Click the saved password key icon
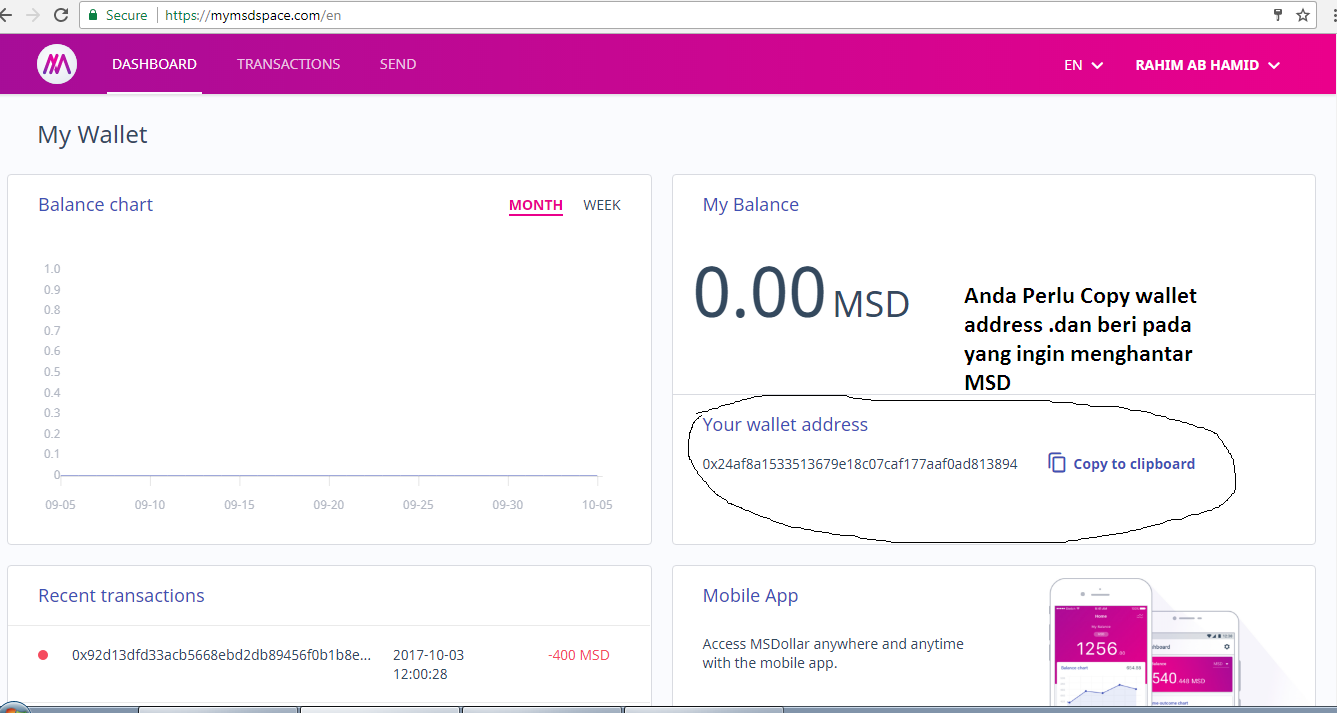The height and width of the screenshot is (713, 1337). click(x=1278, y=15)
